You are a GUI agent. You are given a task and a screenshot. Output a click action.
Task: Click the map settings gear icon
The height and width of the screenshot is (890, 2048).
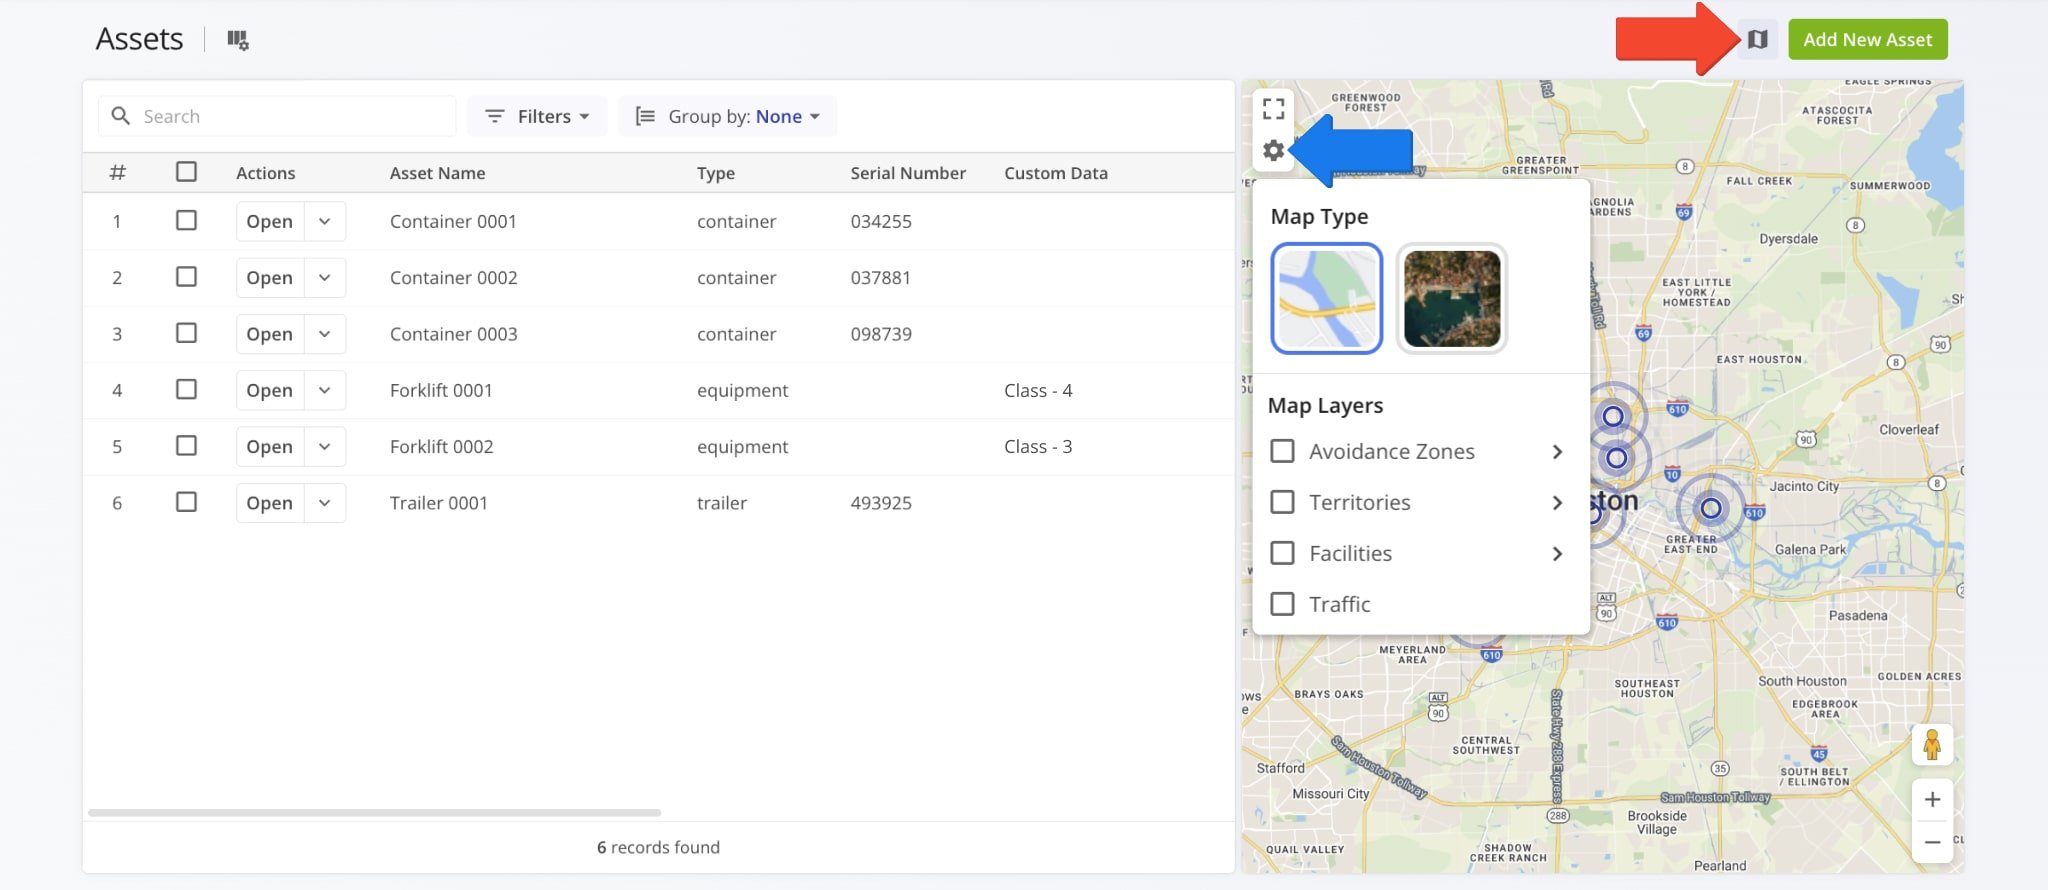pyautogui.click(x=1273, y=151)
